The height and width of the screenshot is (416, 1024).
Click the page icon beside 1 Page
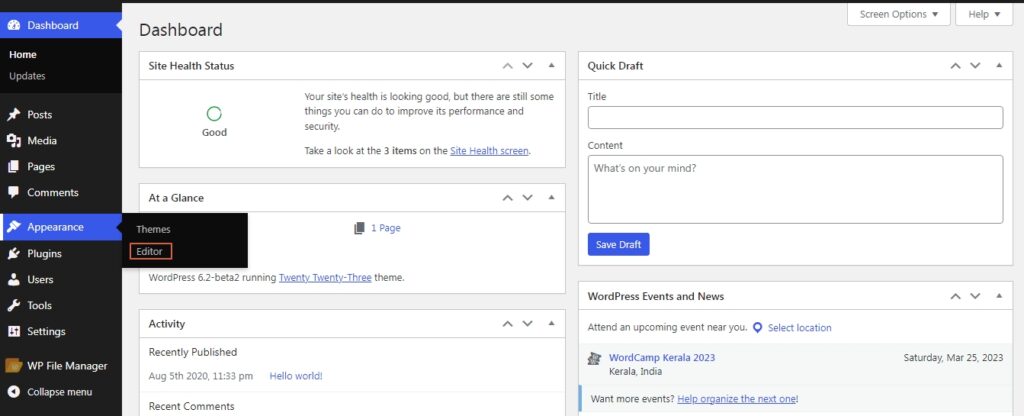tap(359, 228)
